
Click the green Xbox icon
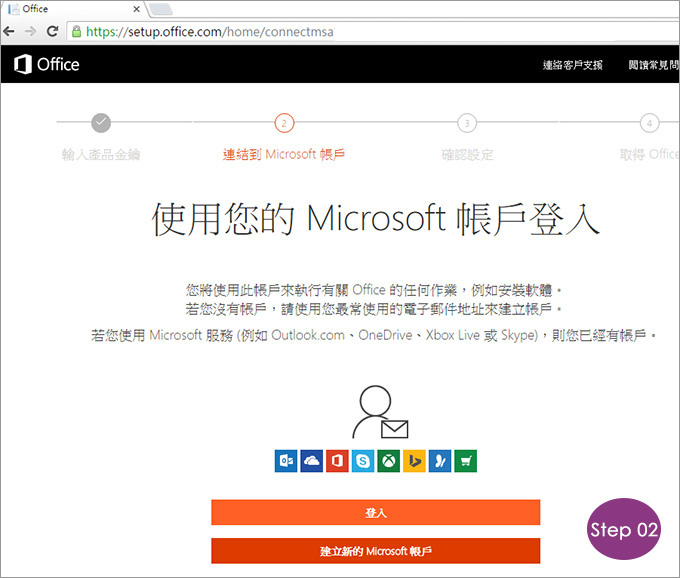(x=389, y=460)
